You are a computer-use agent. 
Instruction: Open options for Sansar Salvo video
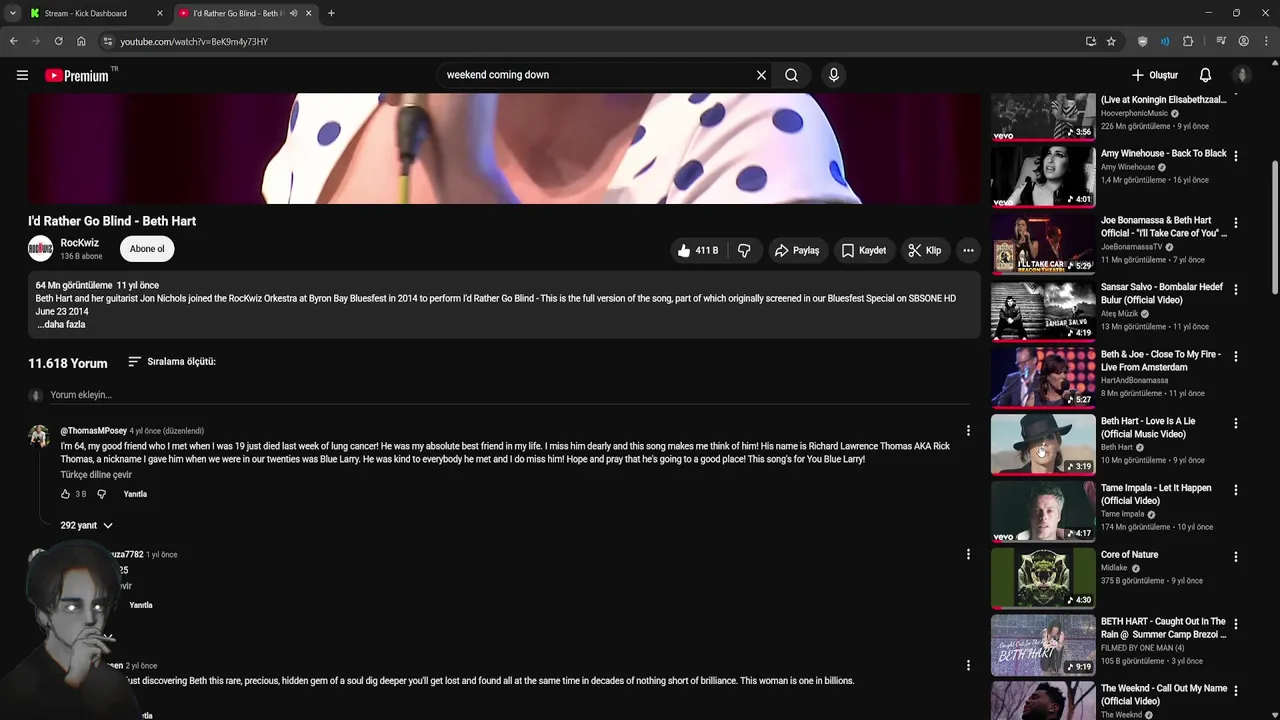[1236, 290]
